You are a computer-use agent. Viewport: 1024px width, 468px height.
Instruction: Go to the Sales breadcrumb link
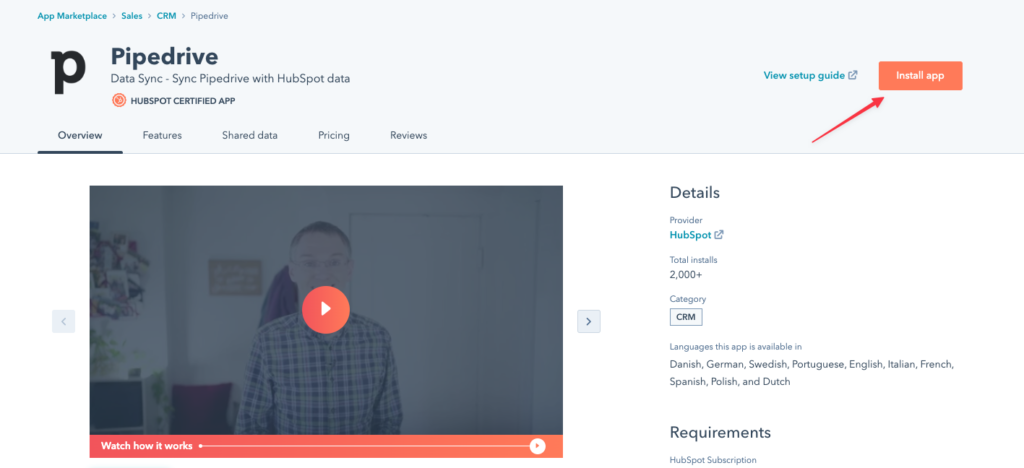(x=131, y=16)
